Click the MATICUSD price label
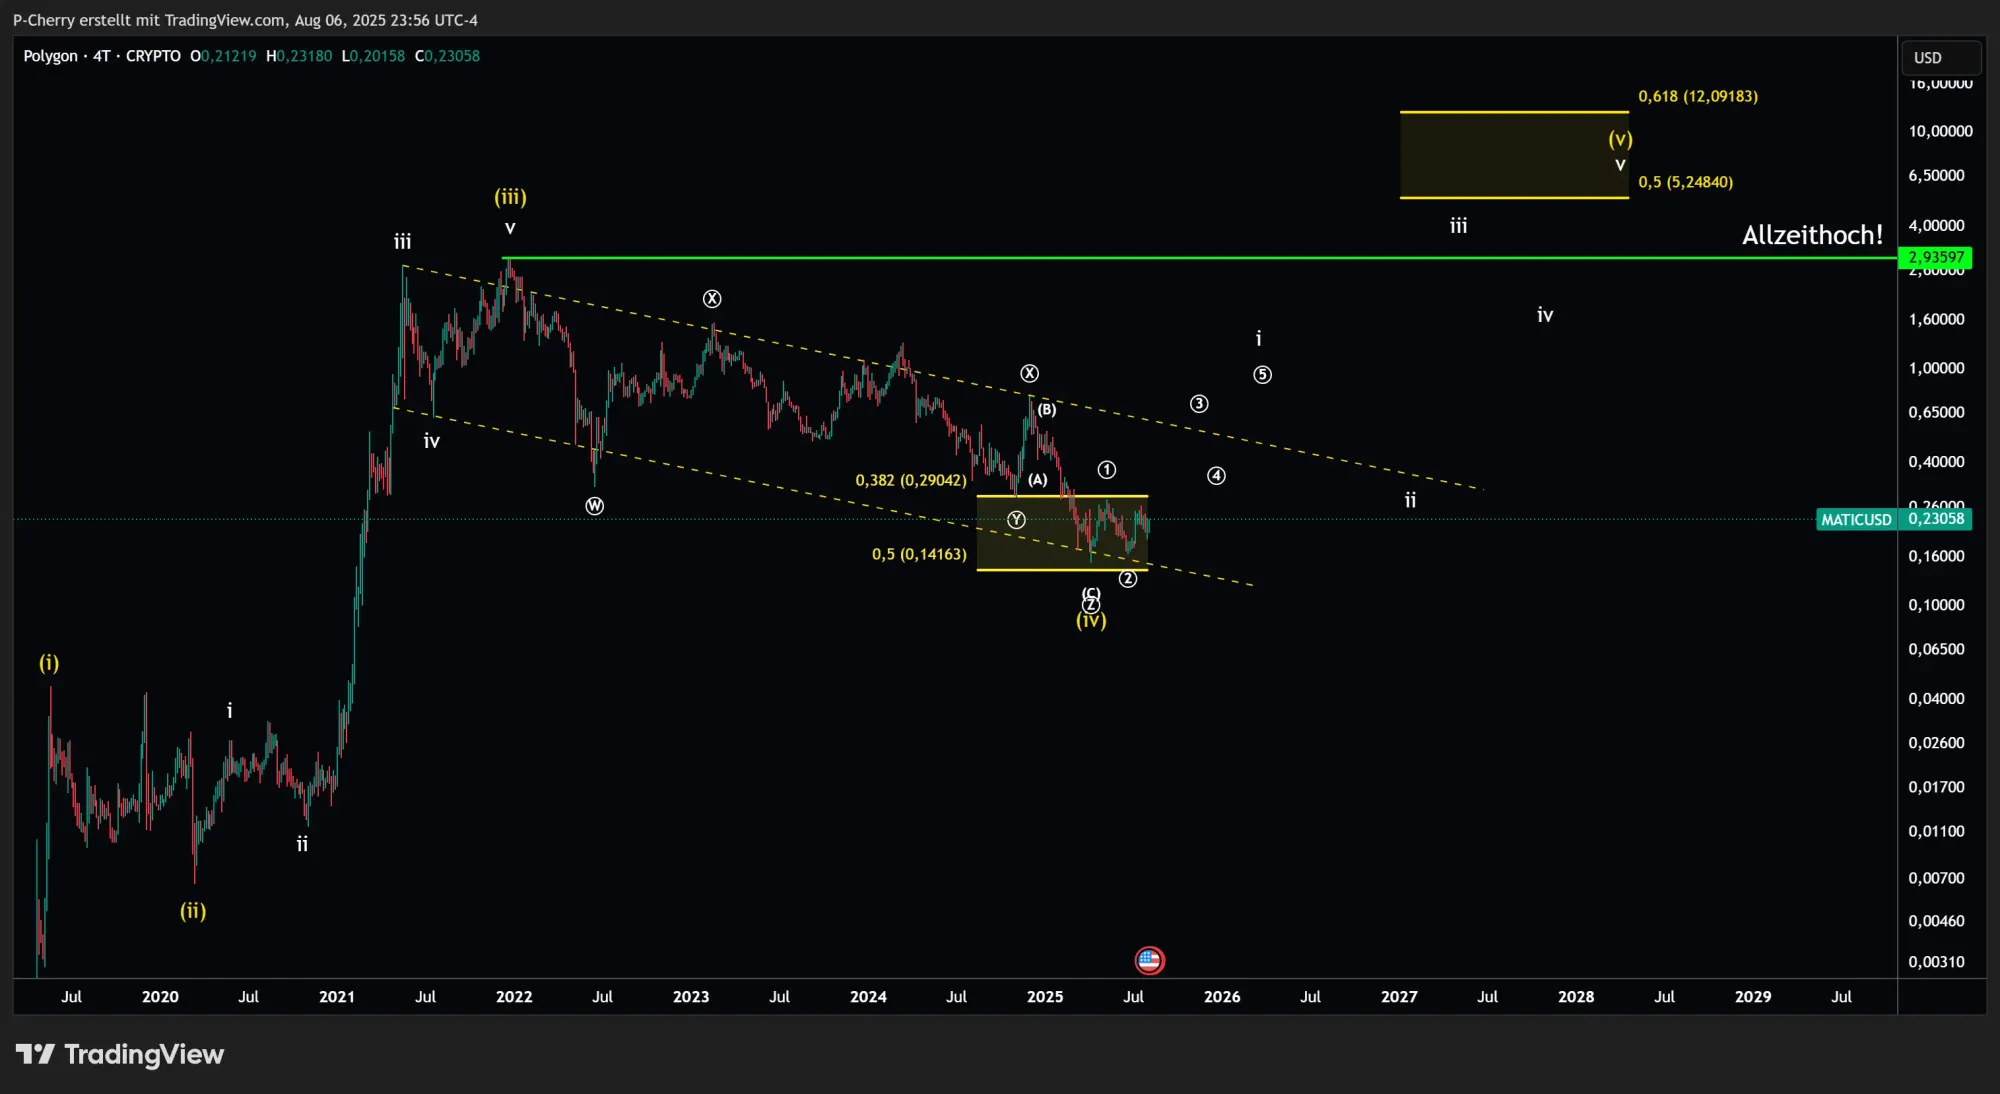Screen dimensions: 2000x1094 tap(1856, 519)
